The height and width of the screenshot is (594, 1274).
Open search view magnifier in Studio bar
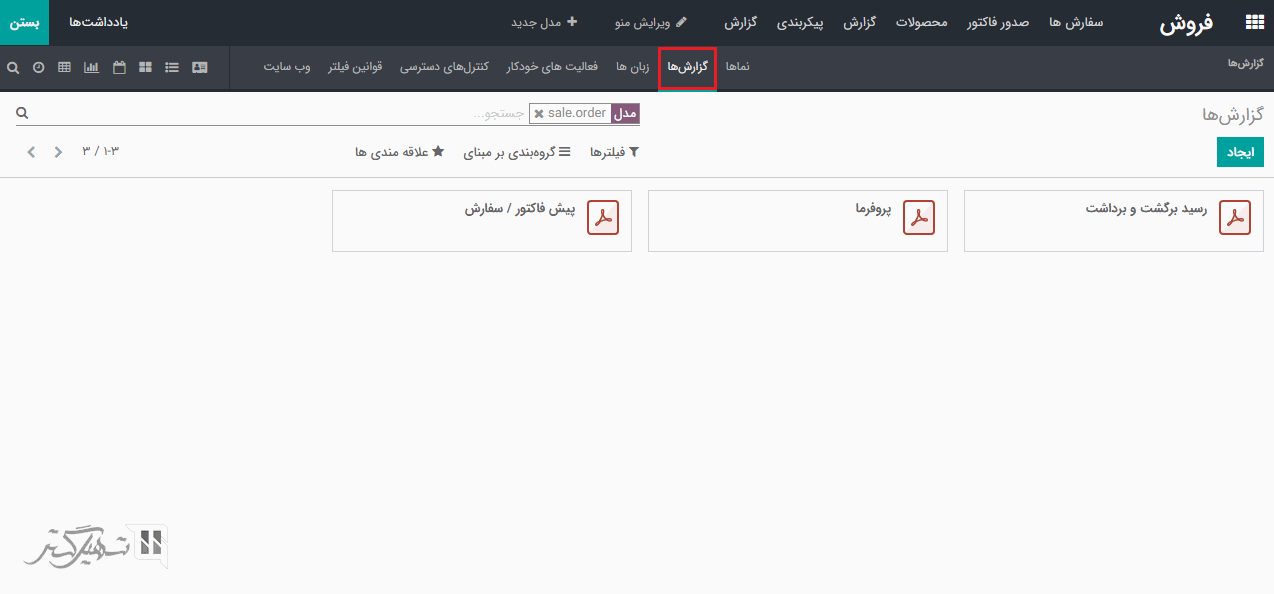[x=13, y=67]
